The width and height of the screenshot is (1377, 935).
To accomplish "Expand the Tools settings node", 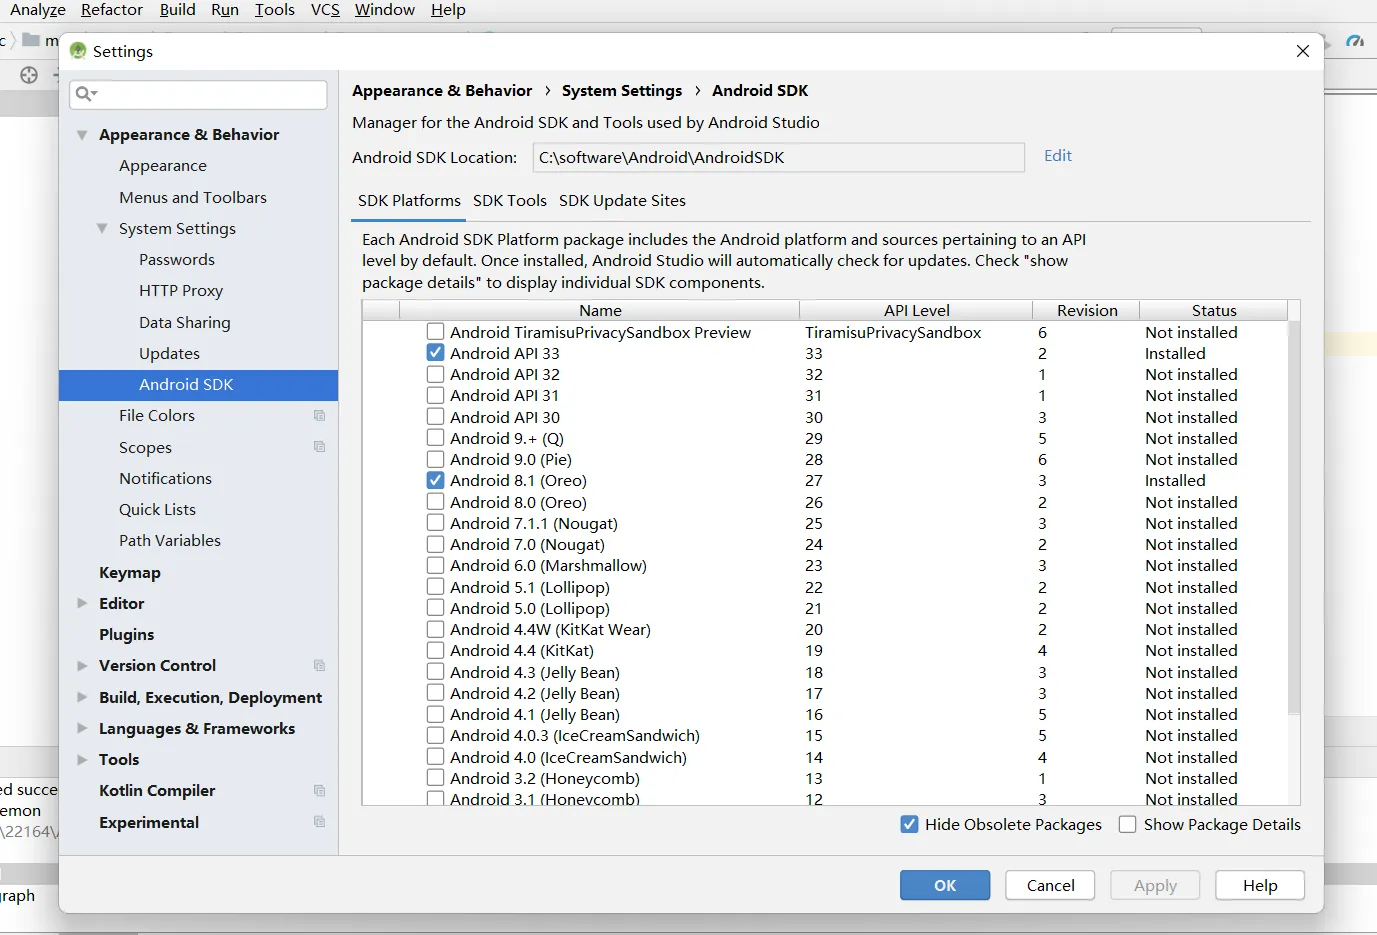I will 82,759.
